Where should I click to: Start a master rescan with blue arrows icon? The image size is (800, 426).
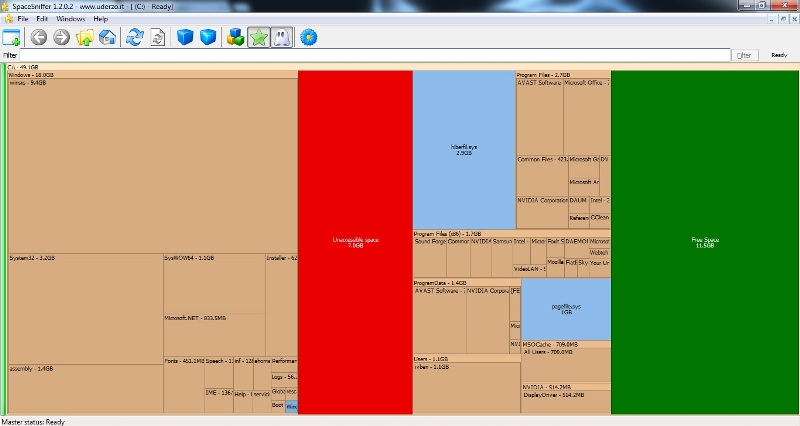[135, 38]
